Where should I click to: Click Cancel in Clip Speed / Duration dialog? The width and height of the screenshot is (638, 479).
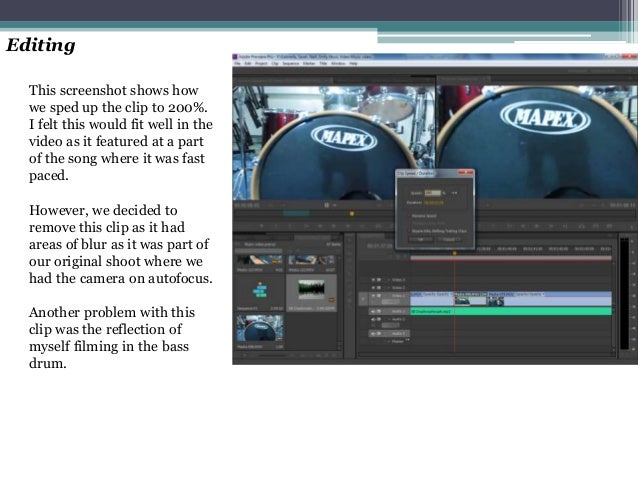pos(449,240)
